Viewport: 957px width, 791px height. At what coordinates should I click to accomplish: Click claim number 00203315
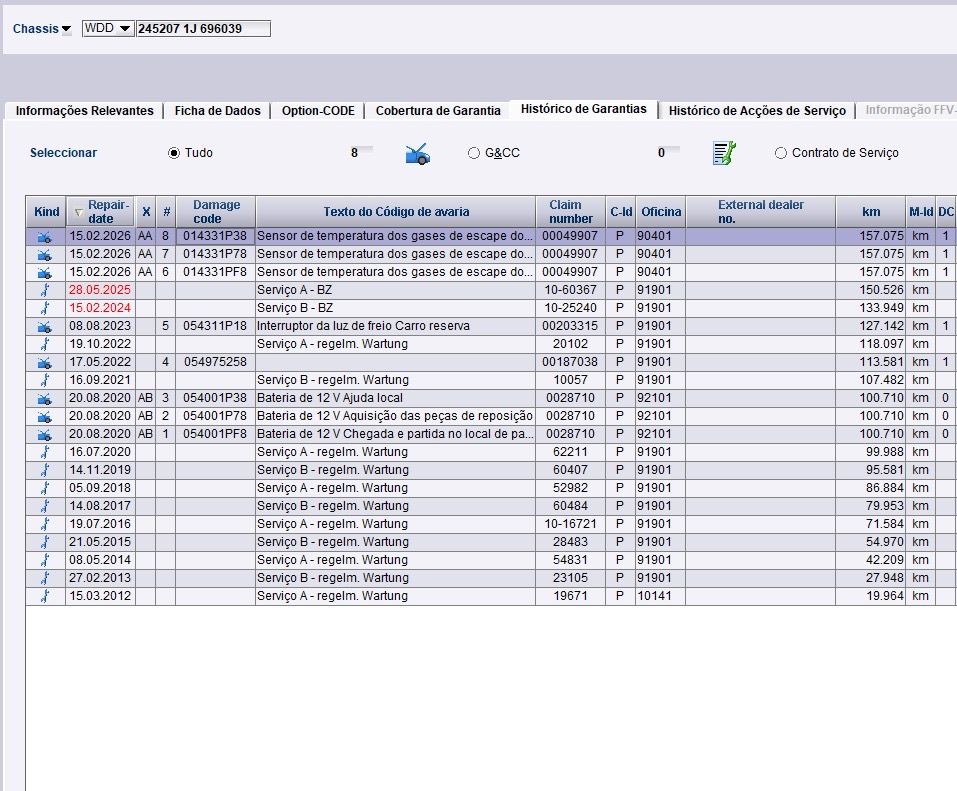(x=570, y=326)
